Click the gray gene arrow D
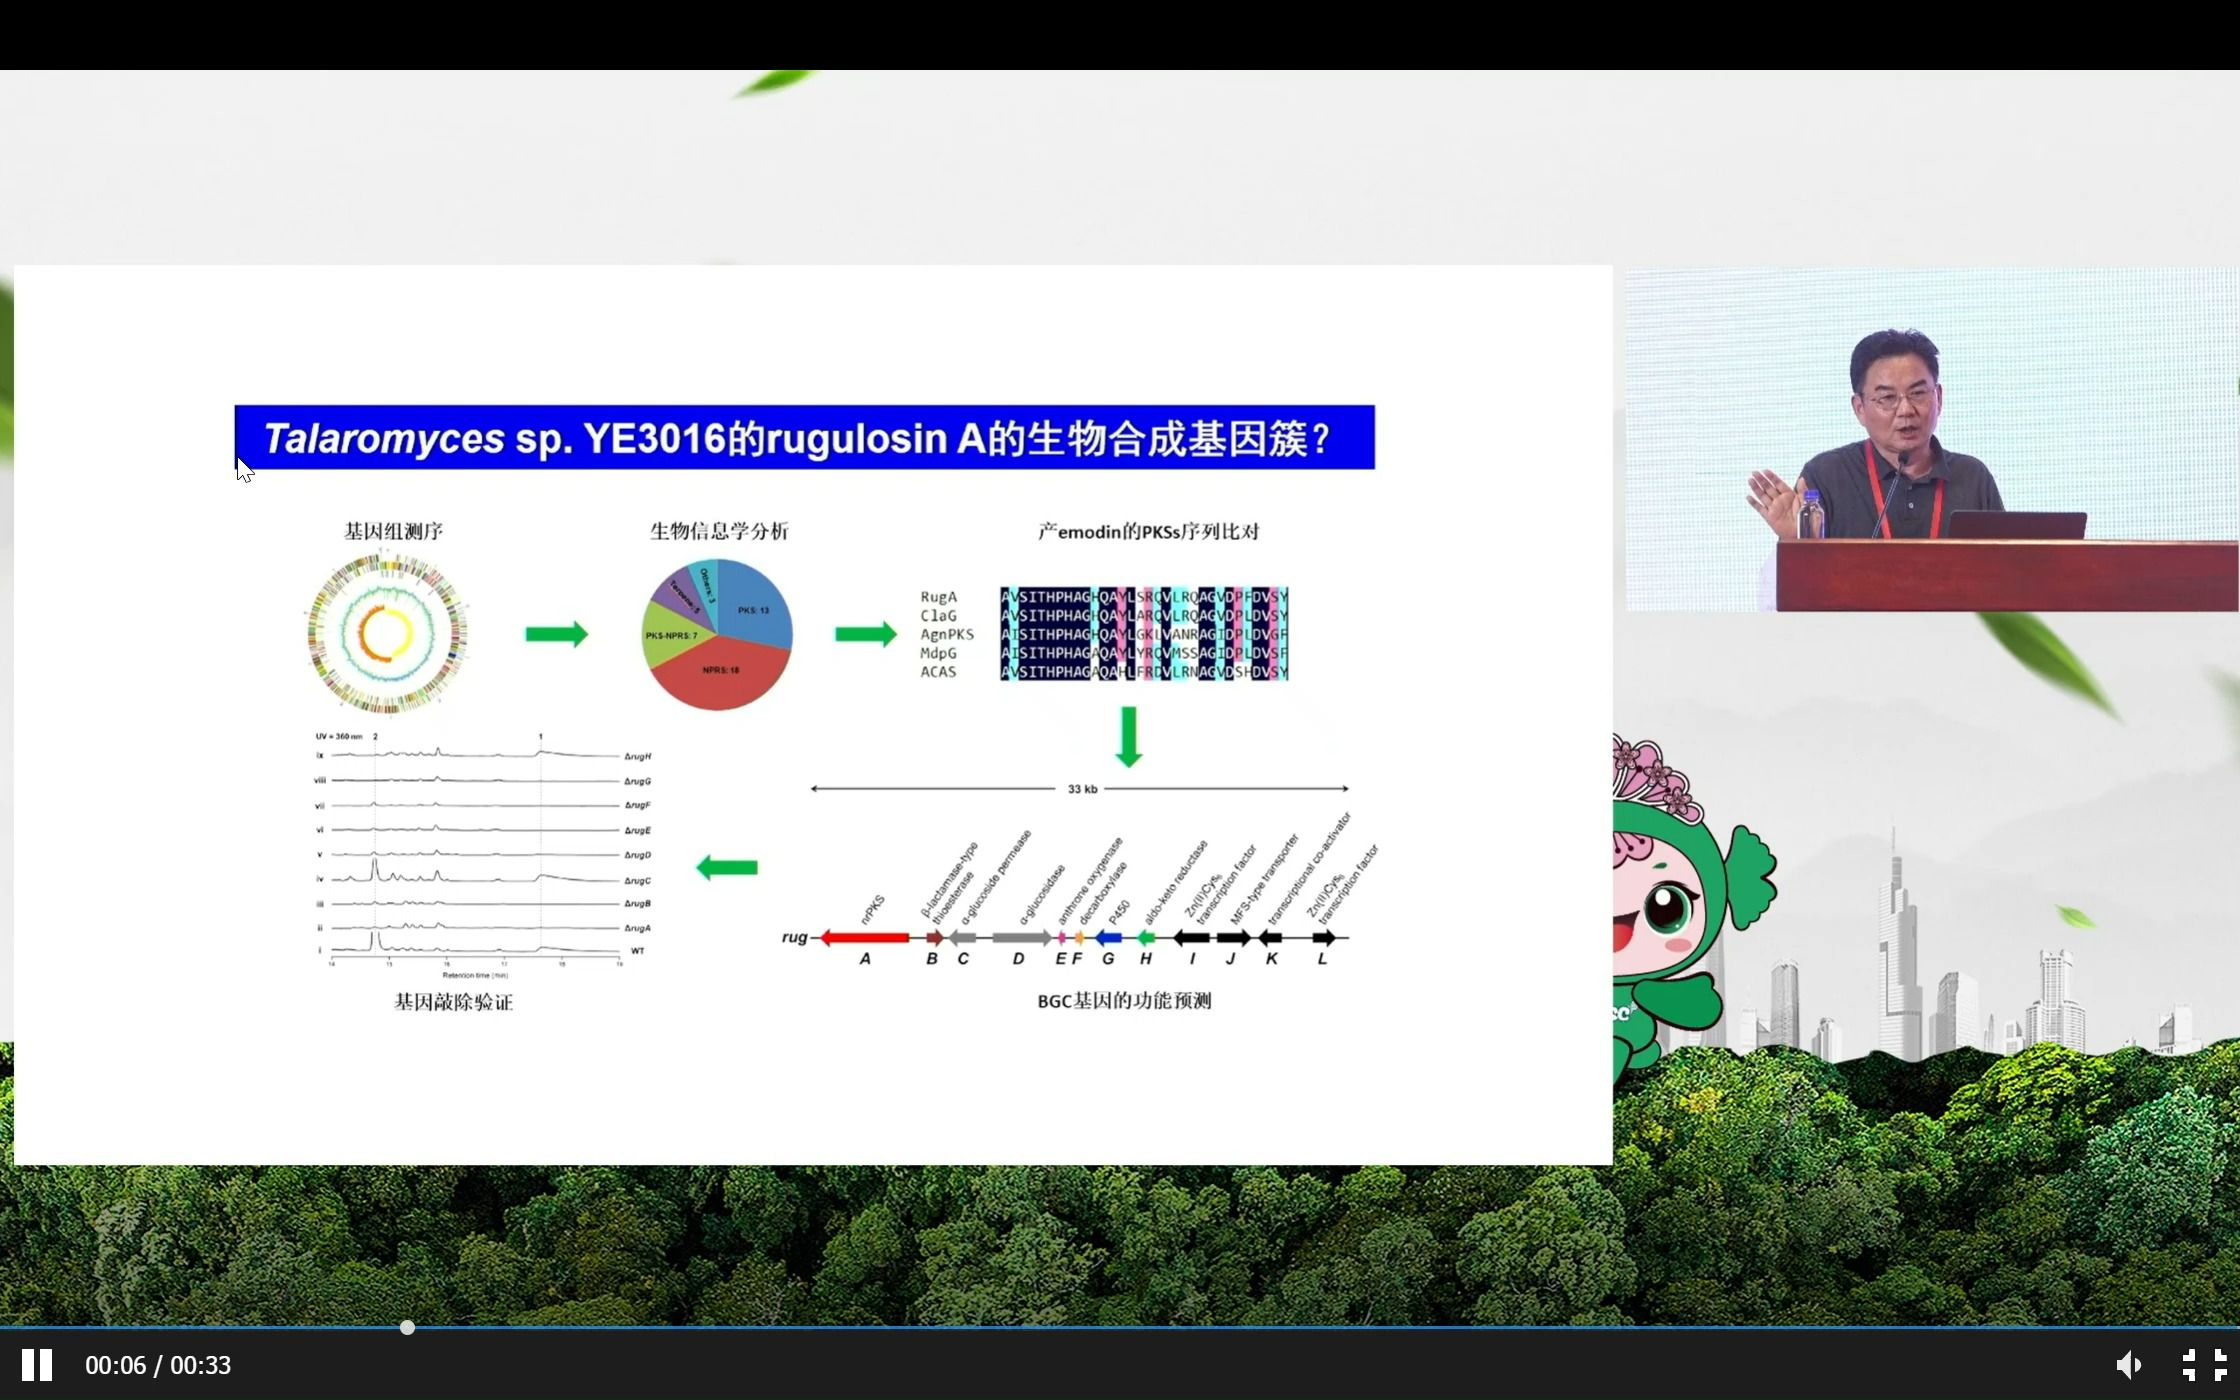The image size is (2240, 1400). (x=1022, y=938)
